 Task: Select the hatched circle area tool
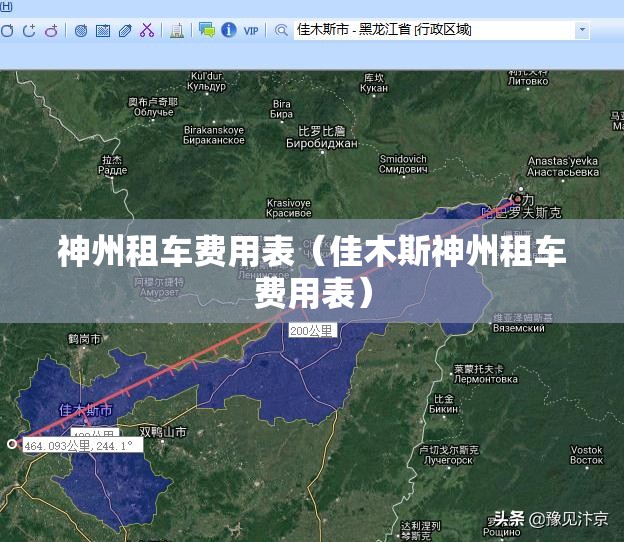click(81, 31)
